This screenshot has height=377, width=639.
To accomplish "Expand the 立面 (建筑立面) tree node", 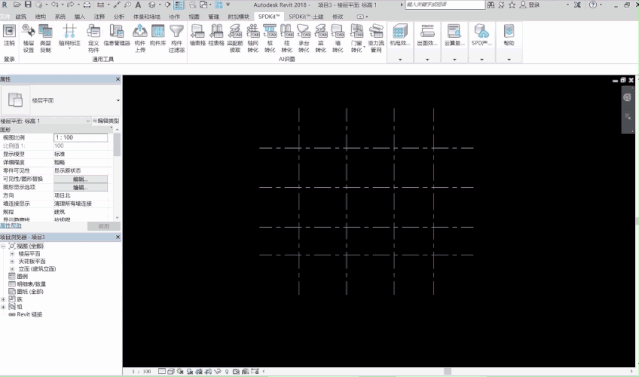I will click(12, 269).
